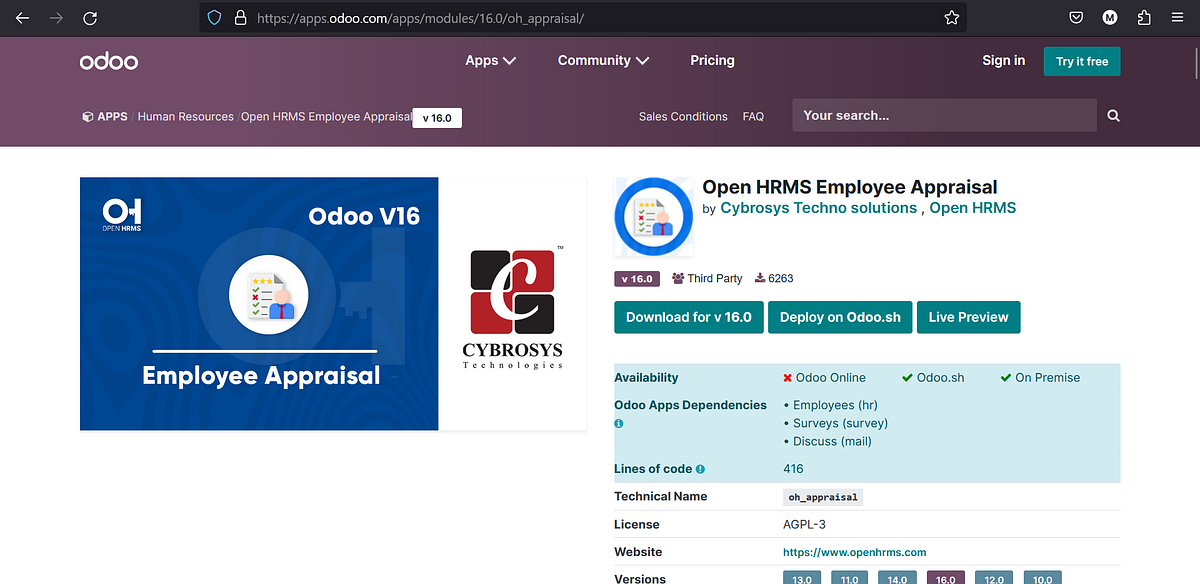Screen dimensions: 1200x584
Task: Click the bookmark star in the address bar
Action: point(951,17)
